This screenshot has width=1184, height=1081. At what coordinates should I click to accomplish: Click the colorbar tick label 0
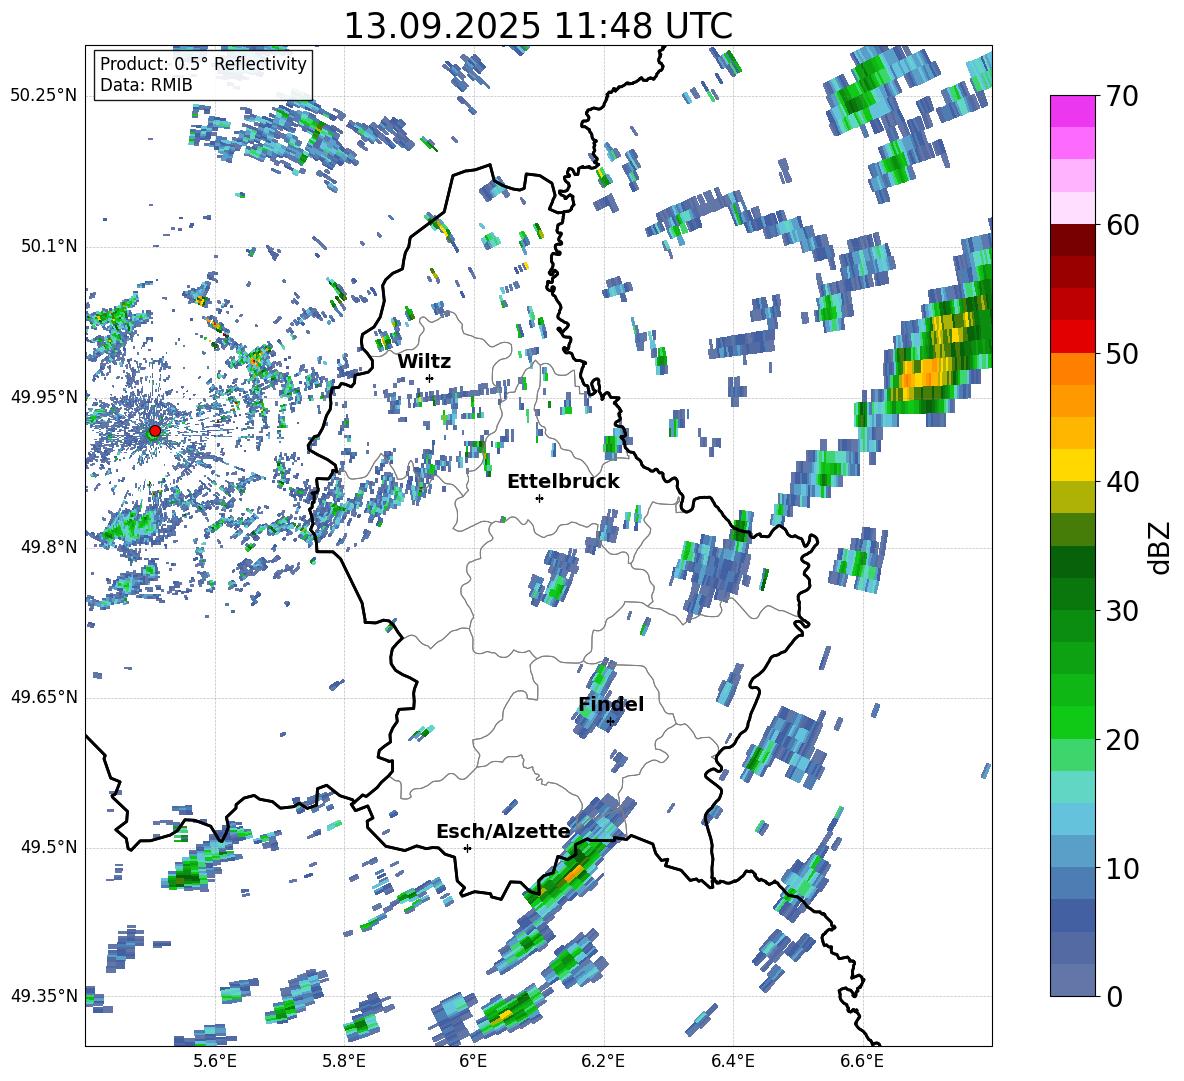[1114, 996]
